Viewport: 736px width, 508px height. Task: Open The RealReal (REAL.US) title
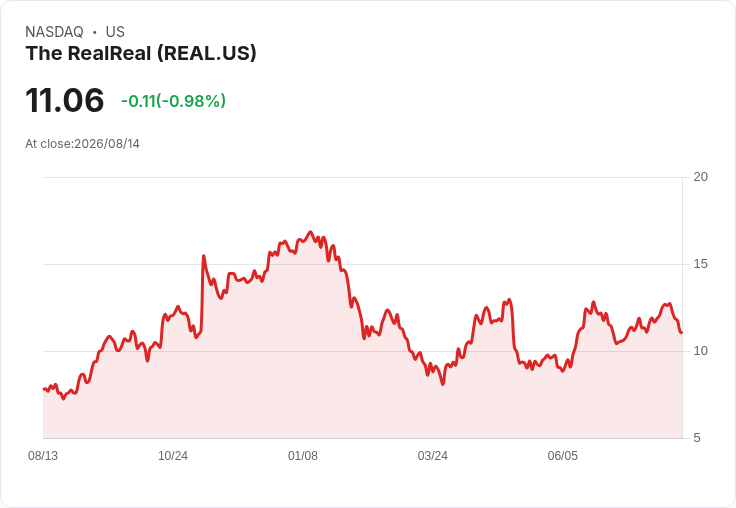(x=141, y=53)
